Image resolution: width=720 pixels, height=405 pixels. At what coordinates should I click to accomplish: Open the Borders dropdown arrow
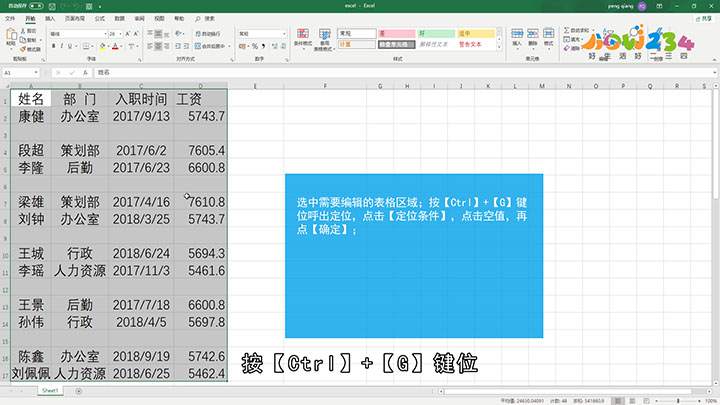pyautogui.click(x=92, y=46)
